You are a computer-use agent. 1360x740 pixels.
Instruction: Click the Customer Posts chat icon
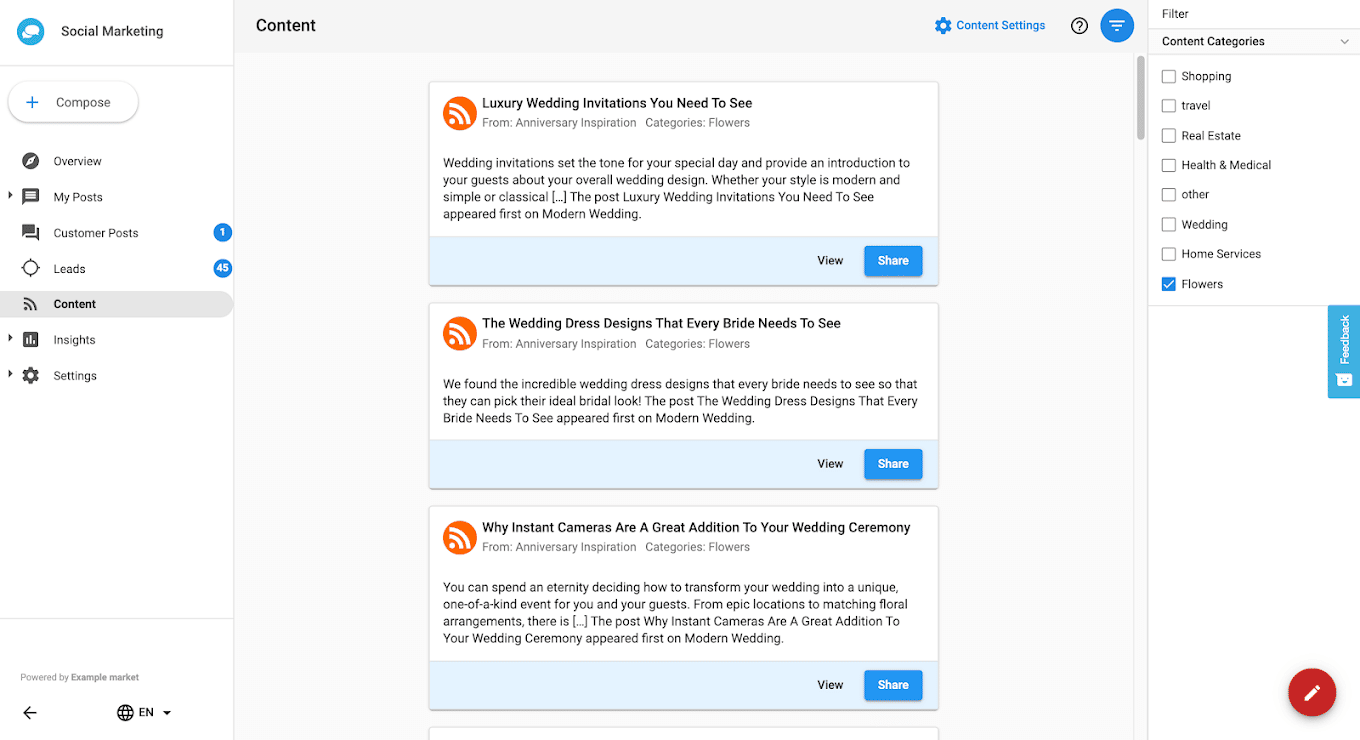tap(31, 233)
